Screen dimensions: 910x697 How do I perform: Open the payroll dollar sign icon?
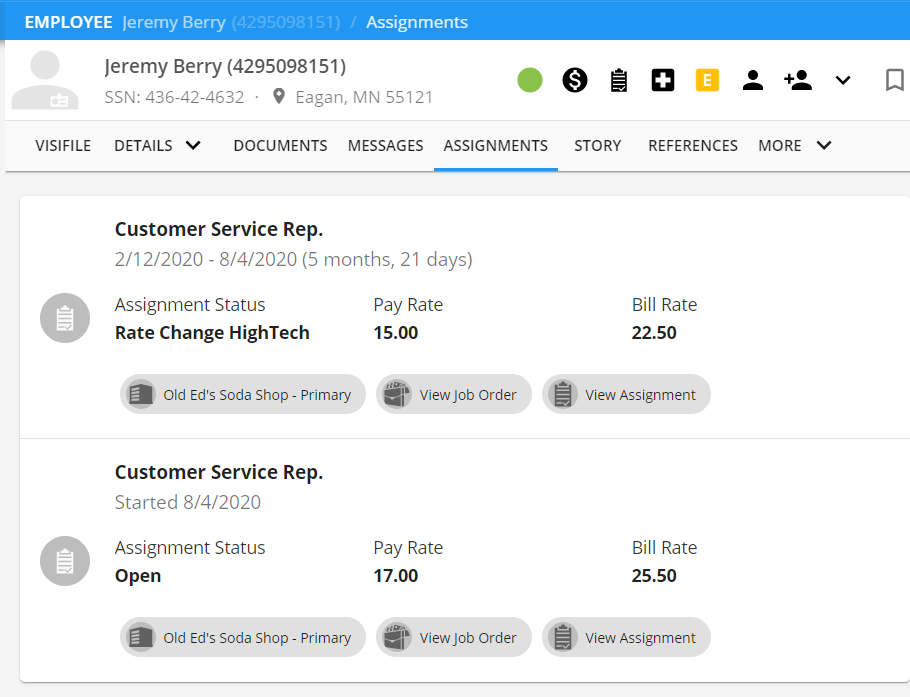tap(575, 80)
